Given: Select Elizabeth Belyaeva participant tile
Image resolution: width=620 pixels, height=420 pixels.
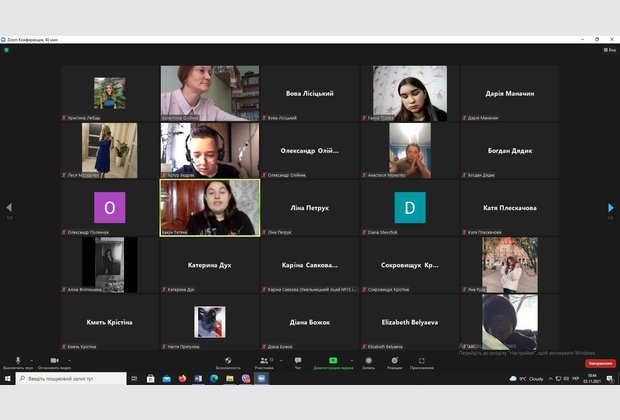Looking at the screenshot, I should [x=410, y=322].
